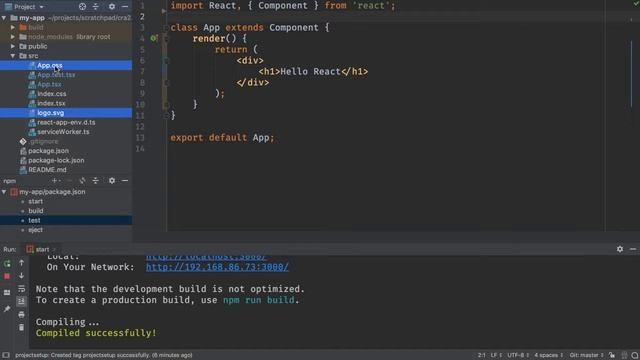Stop the running start process
The height and width of the screenshot is (360, 640).
(7, 276)
